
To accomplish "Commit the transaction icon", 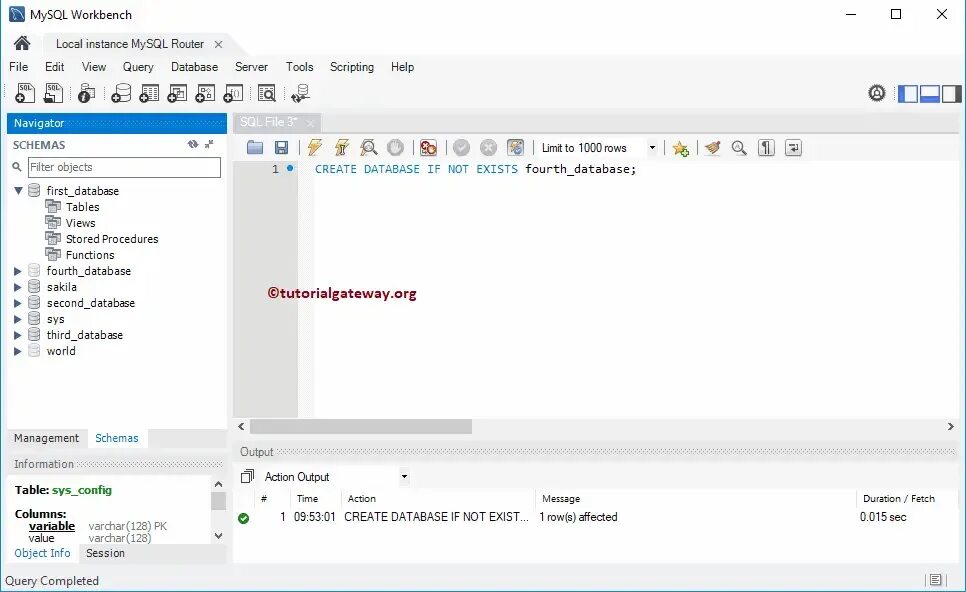I will tap(461, 147).
